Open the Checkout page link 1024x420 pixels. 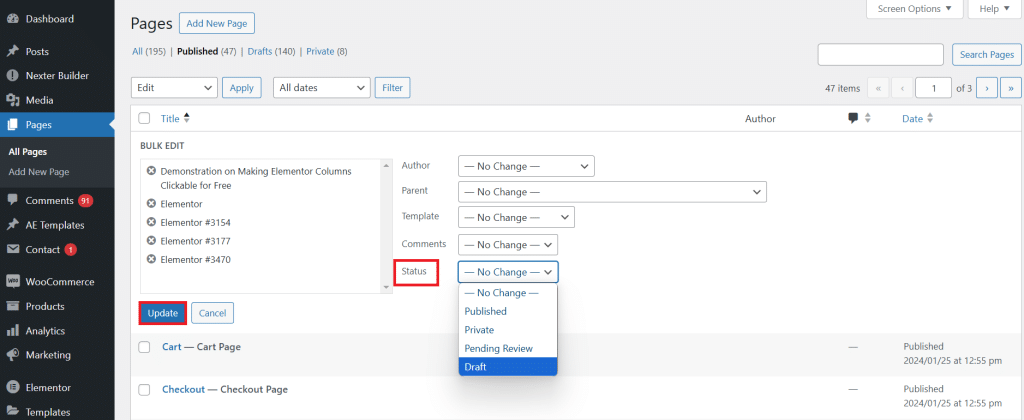[x=184, y=389]
